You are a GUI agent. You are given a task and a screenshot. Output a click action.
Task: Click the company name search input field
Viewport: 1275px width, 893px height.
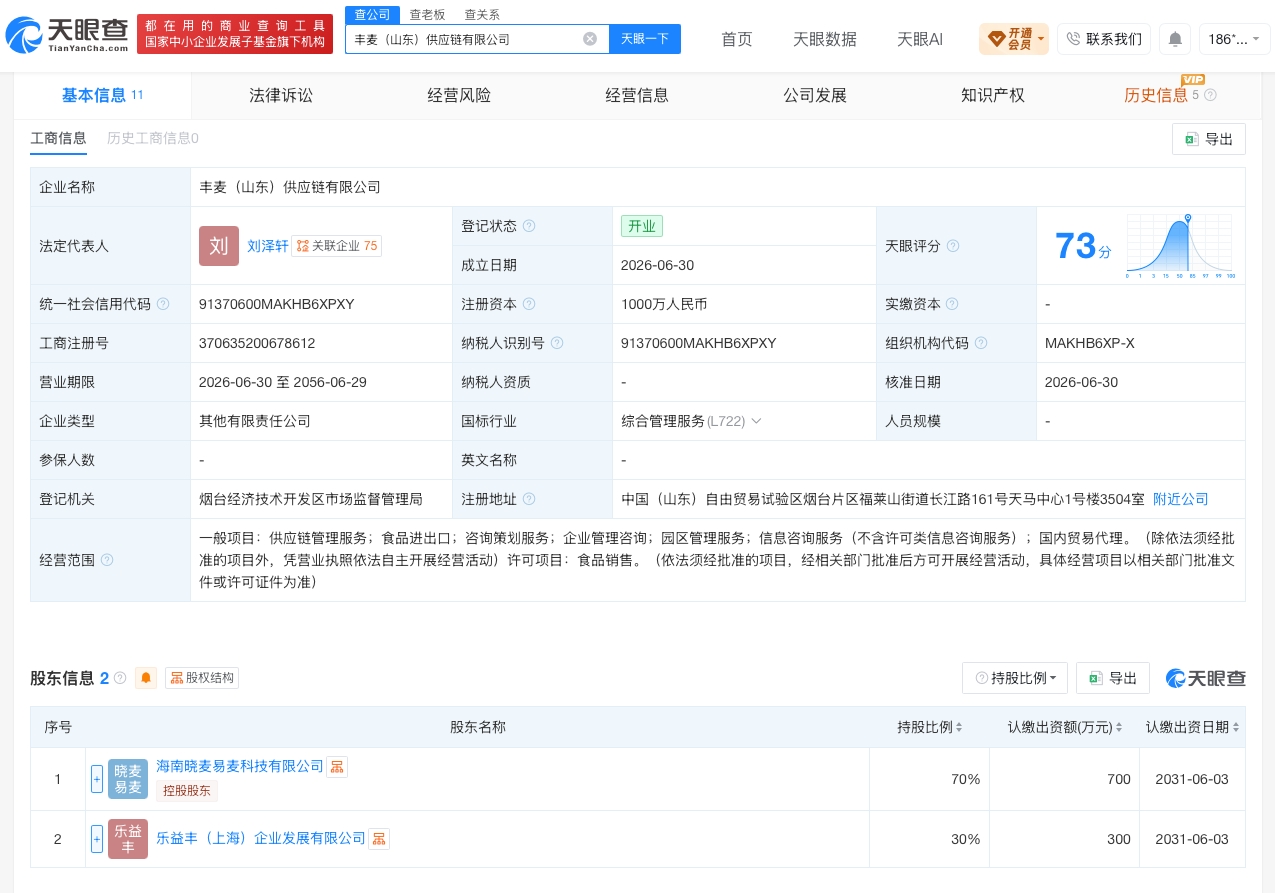tap(466, 39)
